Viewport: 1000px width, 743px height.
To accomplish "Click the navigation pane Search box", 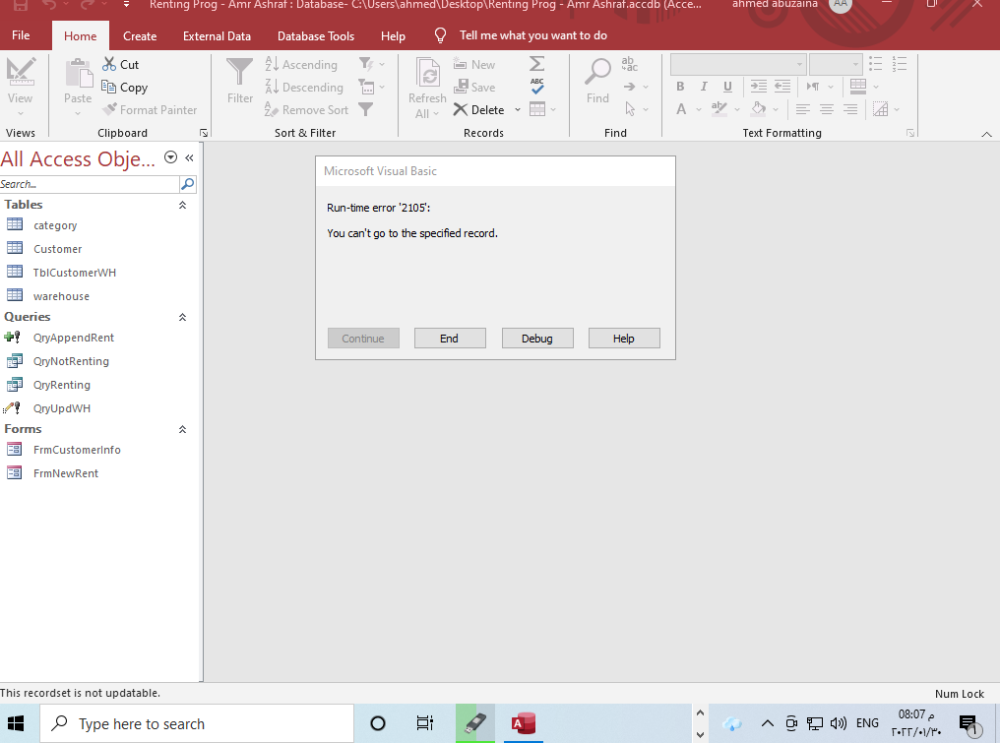I will point(89,184).
